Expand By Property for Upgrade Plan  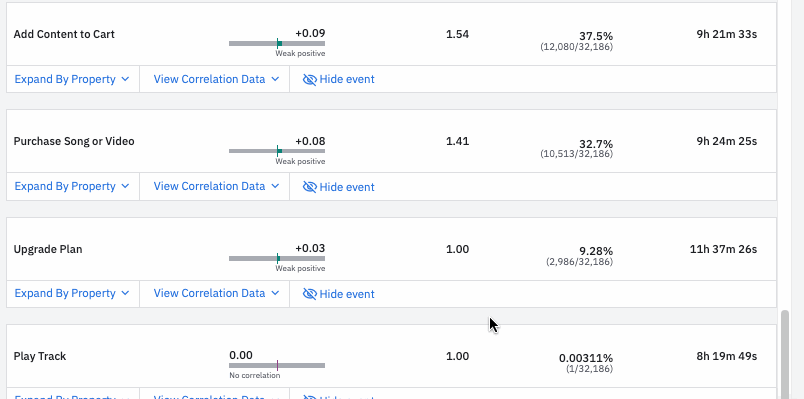click(x=72, y=293)
